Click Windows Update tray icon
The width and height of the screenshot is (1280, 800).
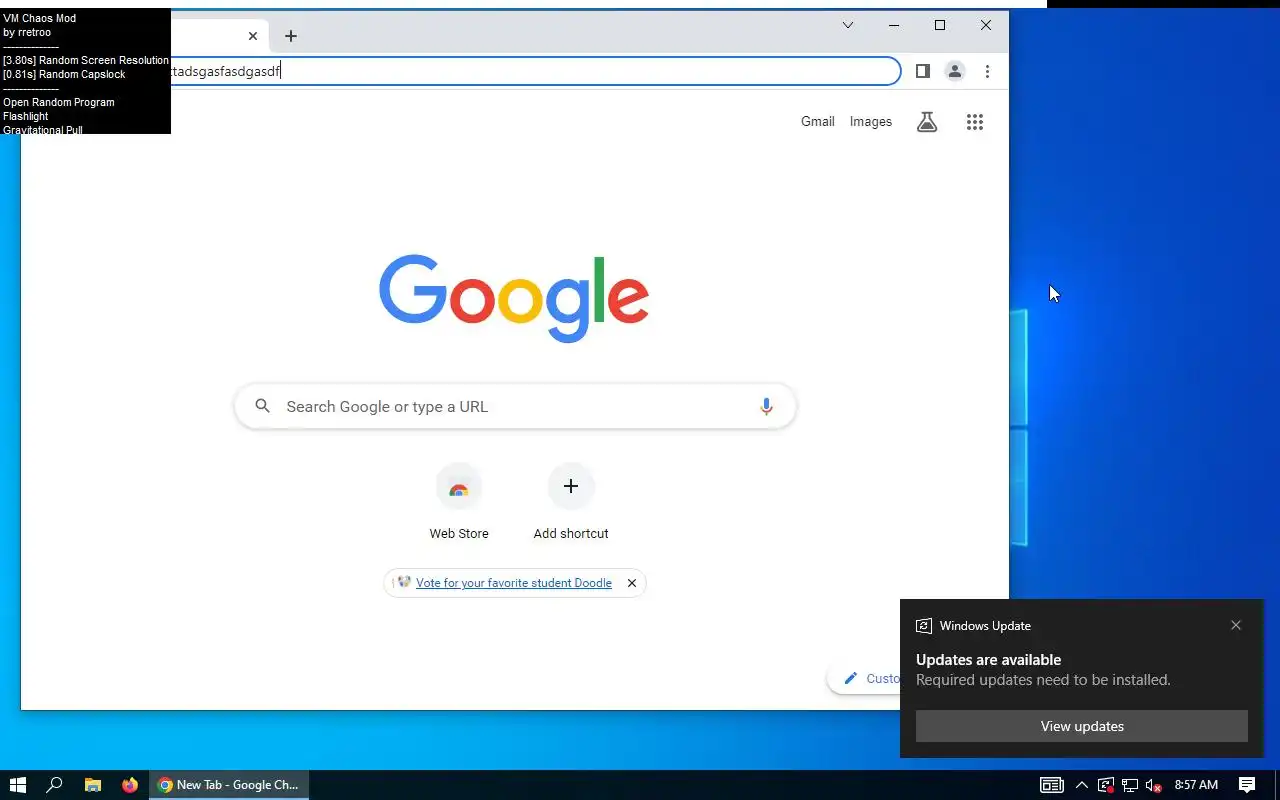[x=1105, y=785]
